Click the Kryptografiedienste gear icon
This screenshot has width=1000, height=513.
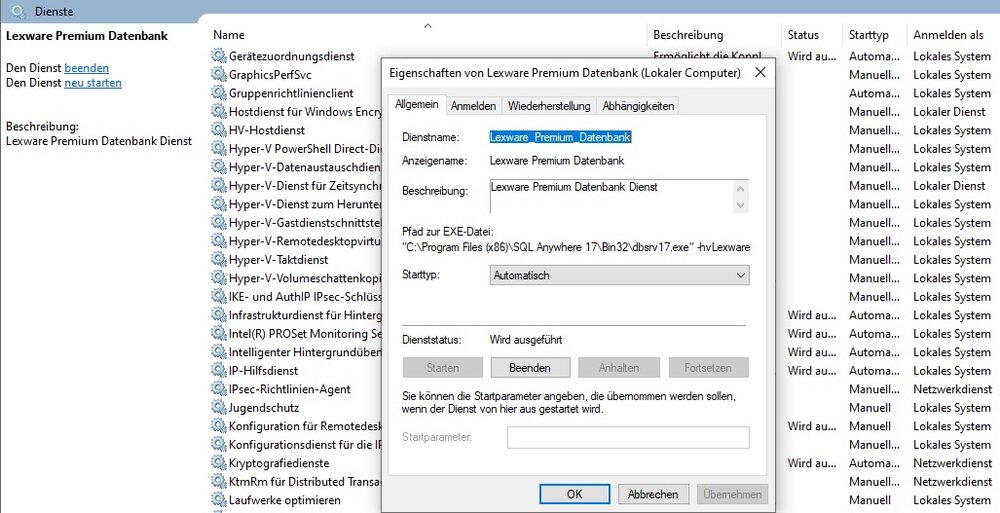(x=219, y=463)
